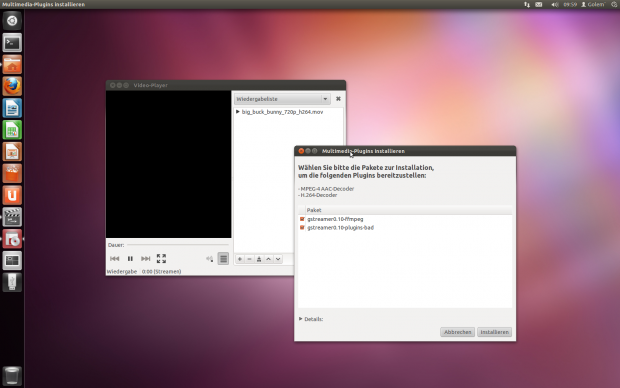Open Ubuntu One icon in dock
This screenshot has width=620, height=388.
point(12,195)
